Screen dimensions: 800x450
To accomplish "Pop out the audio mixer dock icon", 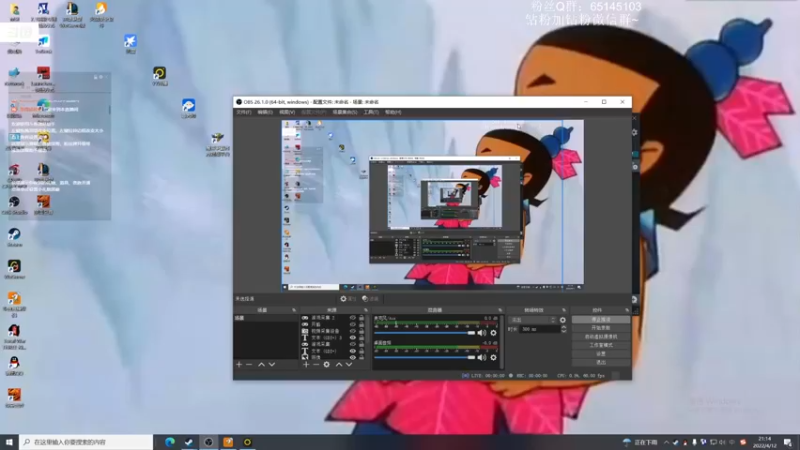I will pos(500,310).
